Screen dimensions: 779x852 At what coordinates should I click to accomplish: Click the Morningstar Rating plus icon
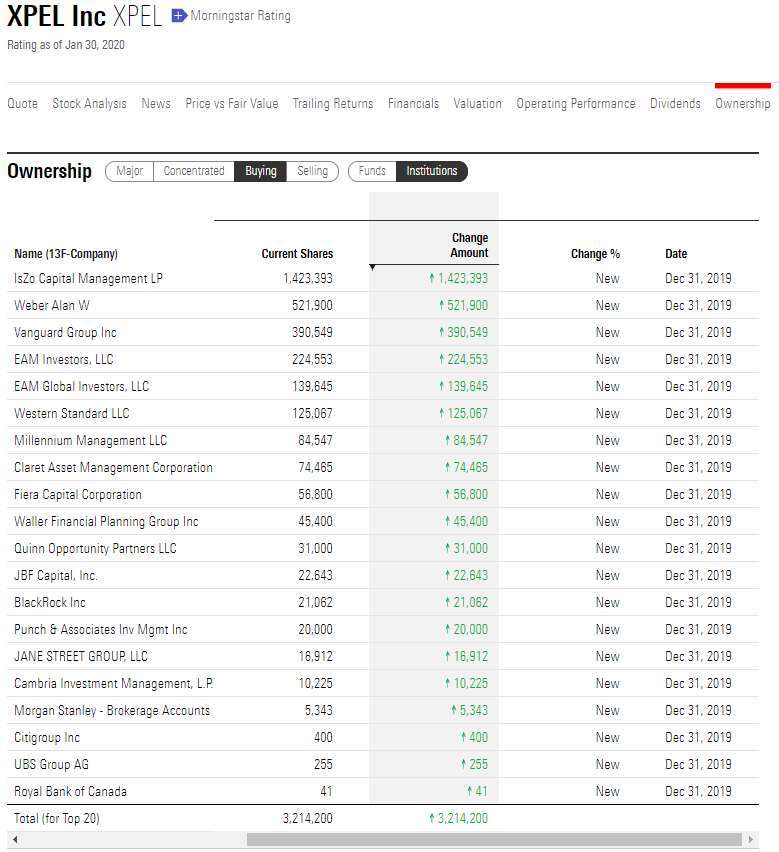click(179, 16)
